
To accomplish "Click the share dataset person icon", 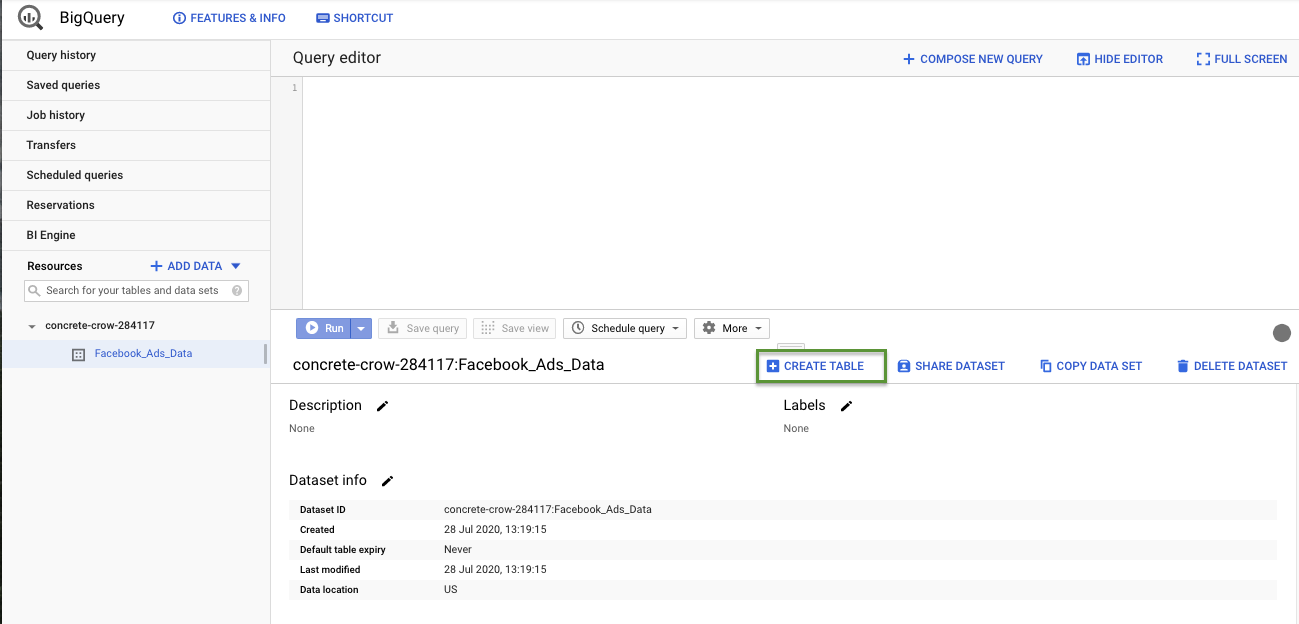I will [904, 366].
